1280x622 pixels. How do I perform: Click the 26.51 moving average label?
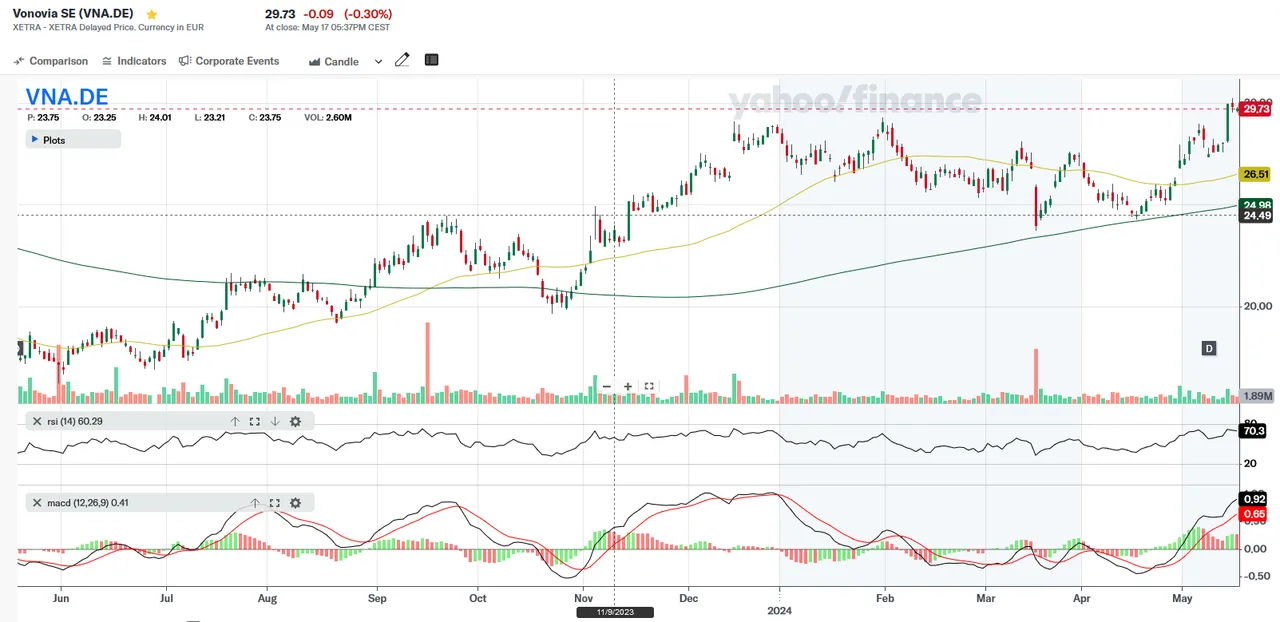[x=1255, y=174]
